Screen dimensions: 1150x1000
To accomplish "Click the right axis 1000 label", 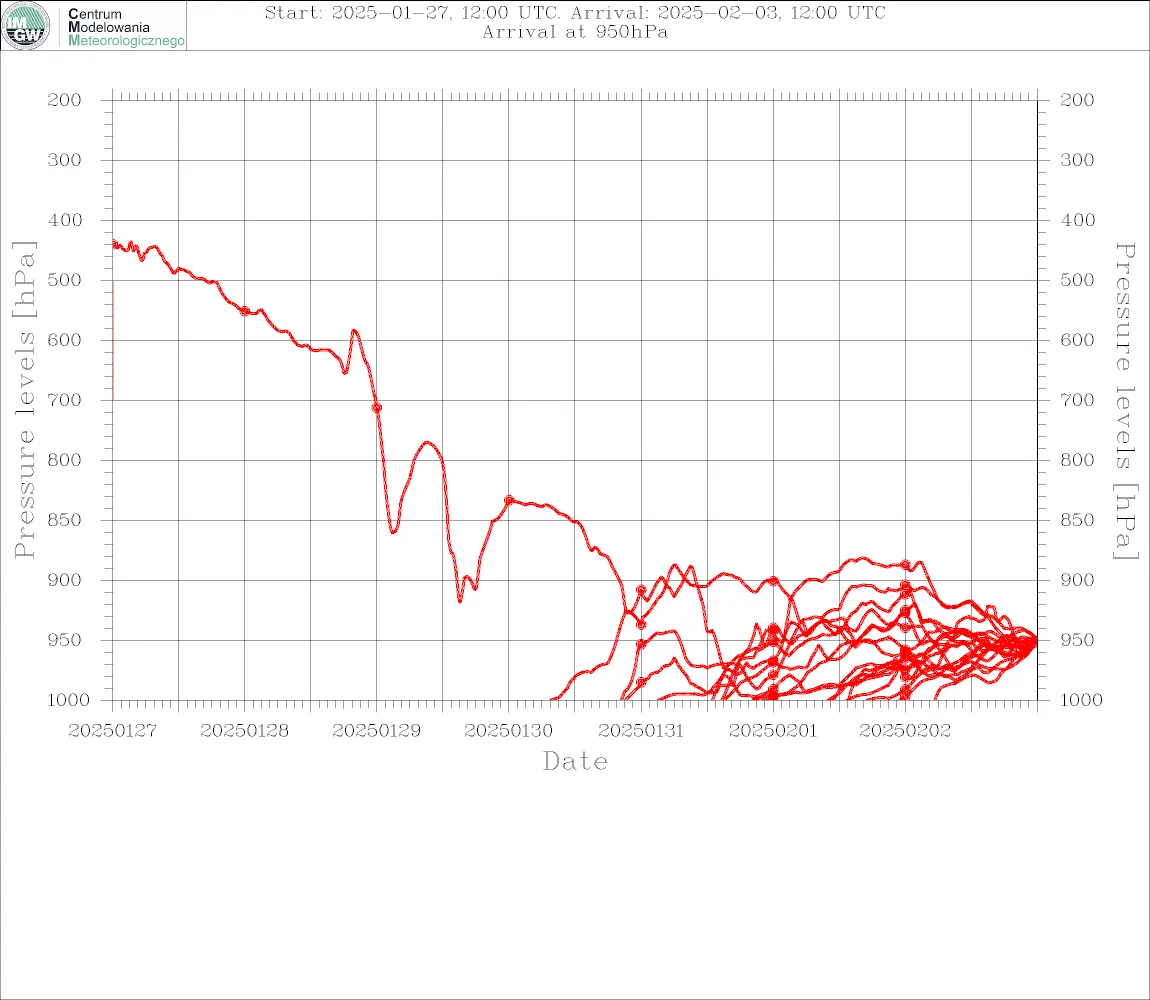I will click(1082, 700).
